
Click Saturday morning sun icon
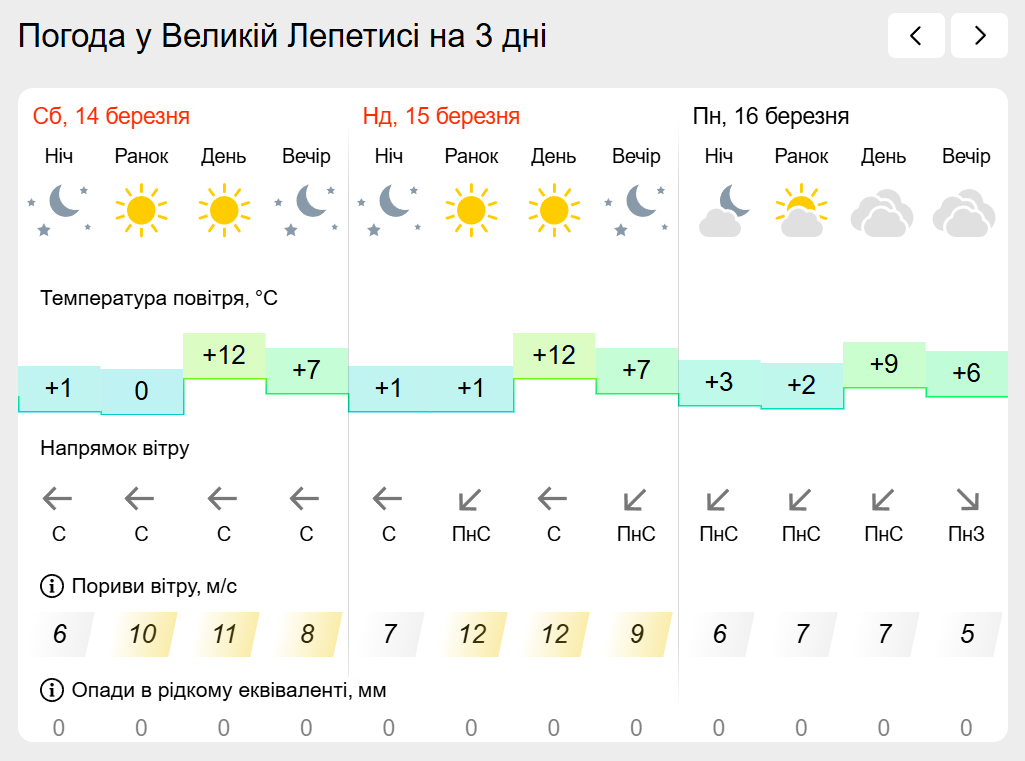click(141, 208)
